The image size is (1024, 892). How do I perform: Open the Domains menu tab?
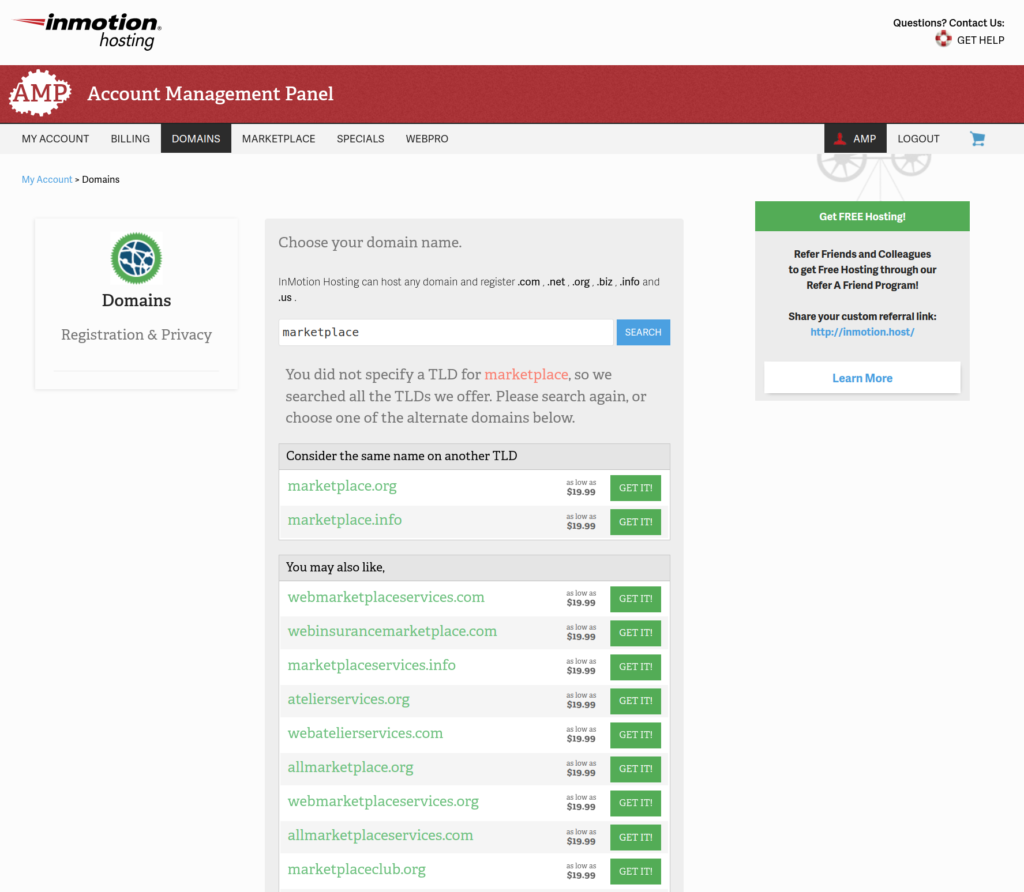pyautogui.click(x=196, y=138)
